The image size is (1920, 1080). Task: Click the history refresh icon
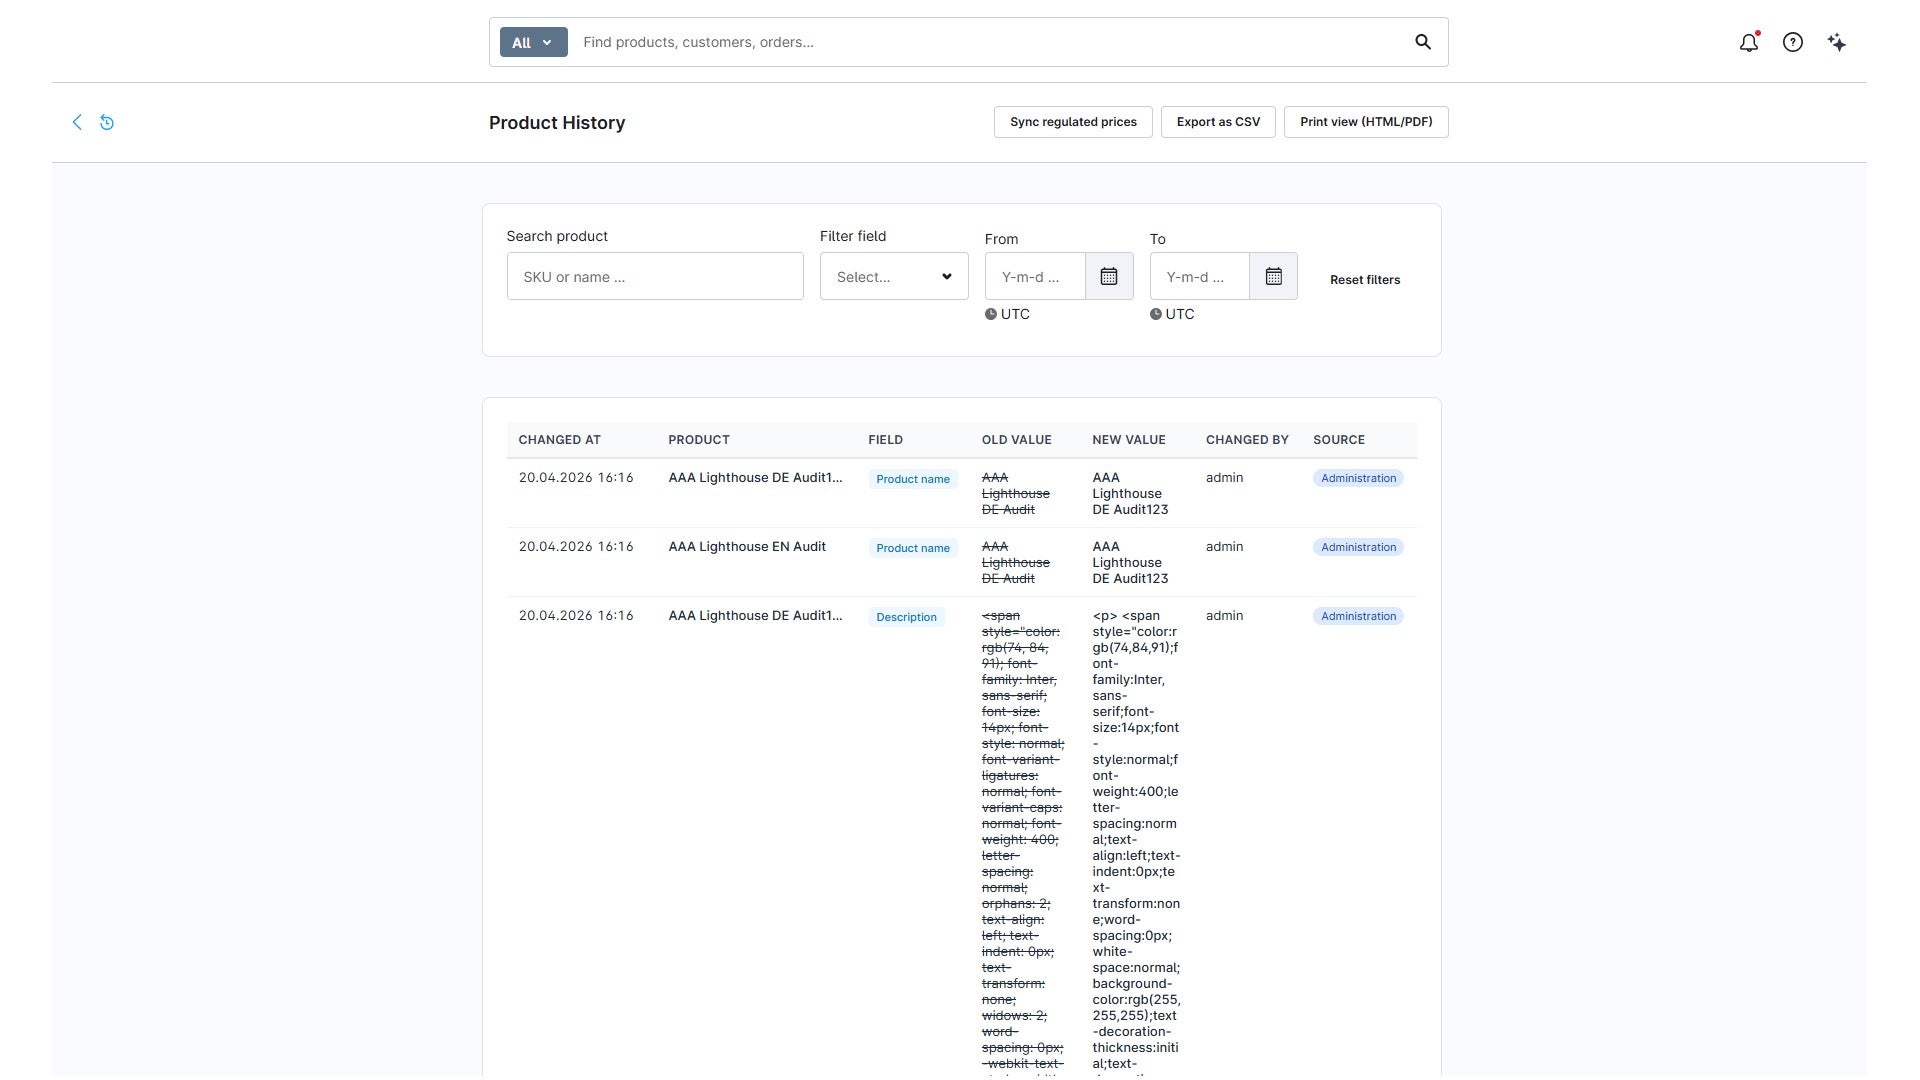coord(107,122)
